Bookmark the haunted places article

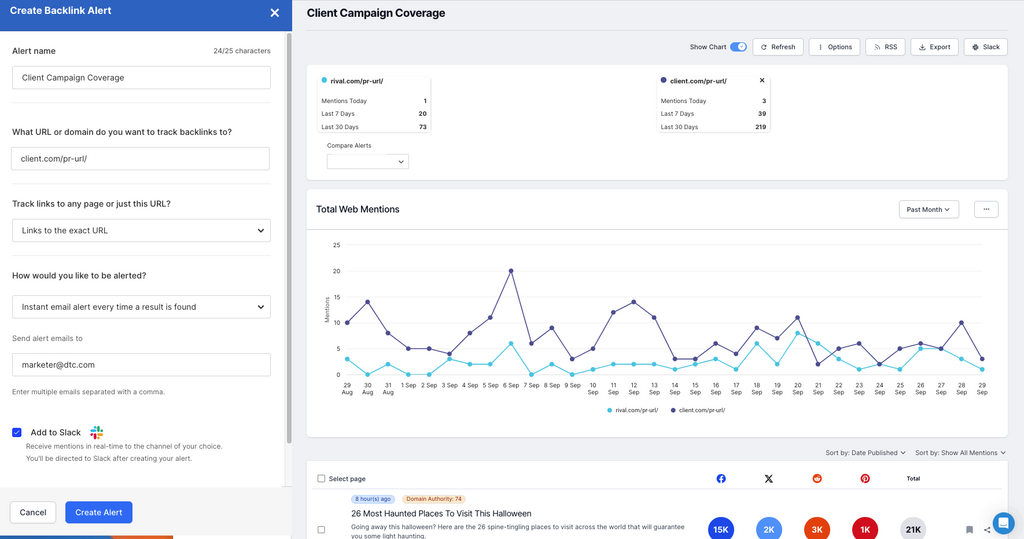coord(969,529)
